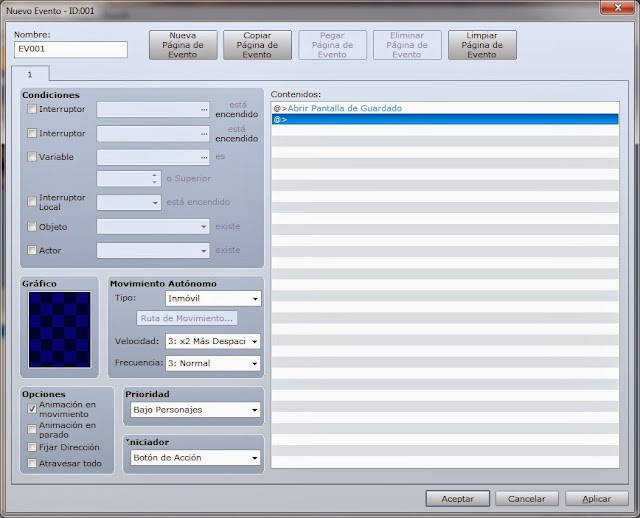Open the Interruptor Local dropdown

[x=129, y=202]
